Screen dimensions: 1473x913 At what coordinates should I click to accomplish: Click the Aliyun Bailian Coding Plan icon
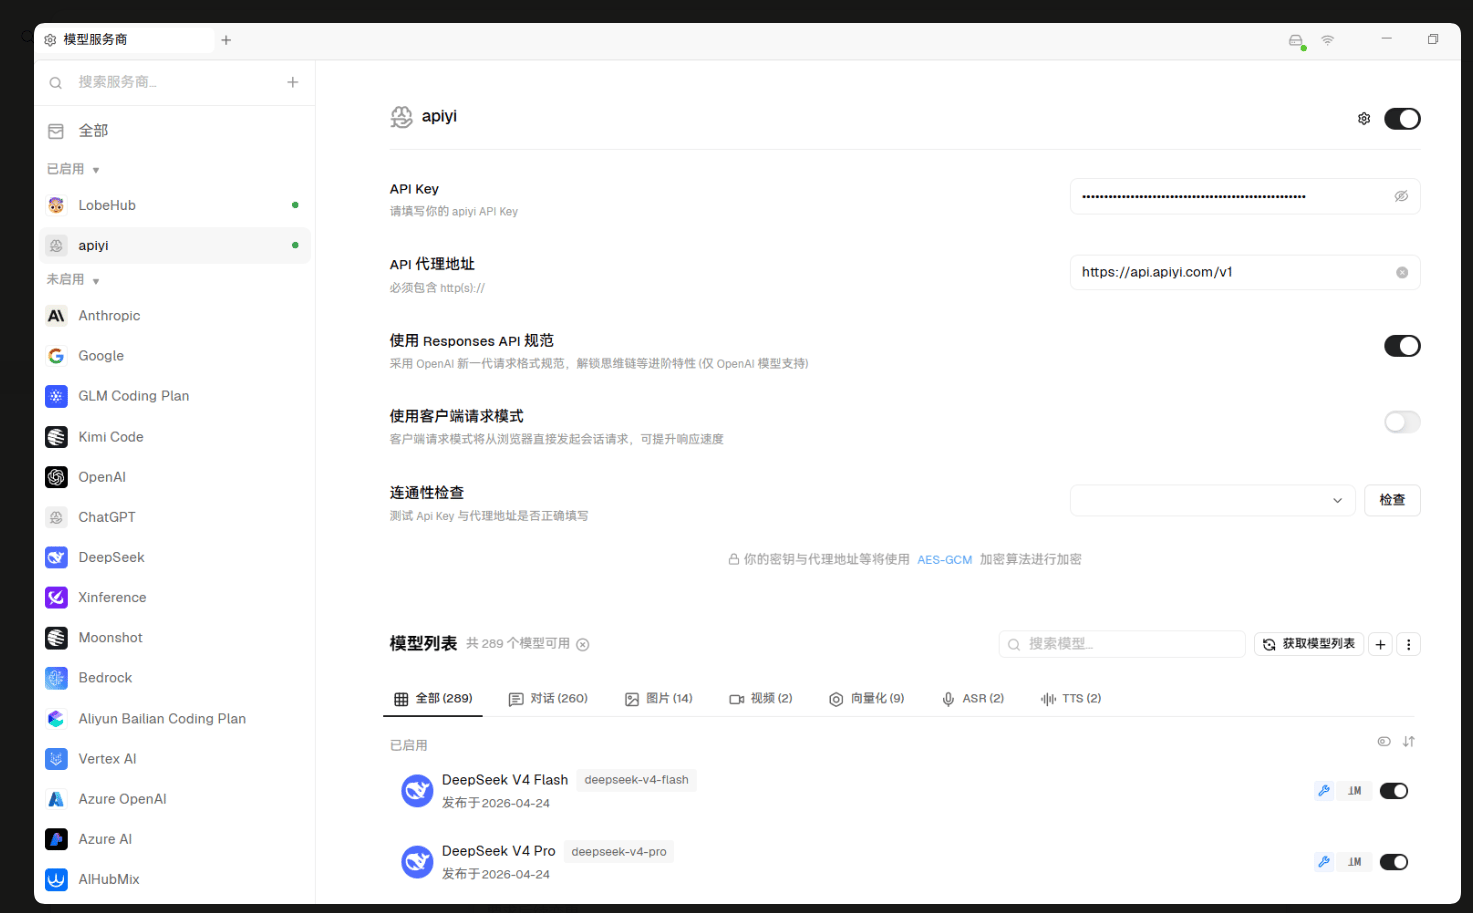coord(56,718)
